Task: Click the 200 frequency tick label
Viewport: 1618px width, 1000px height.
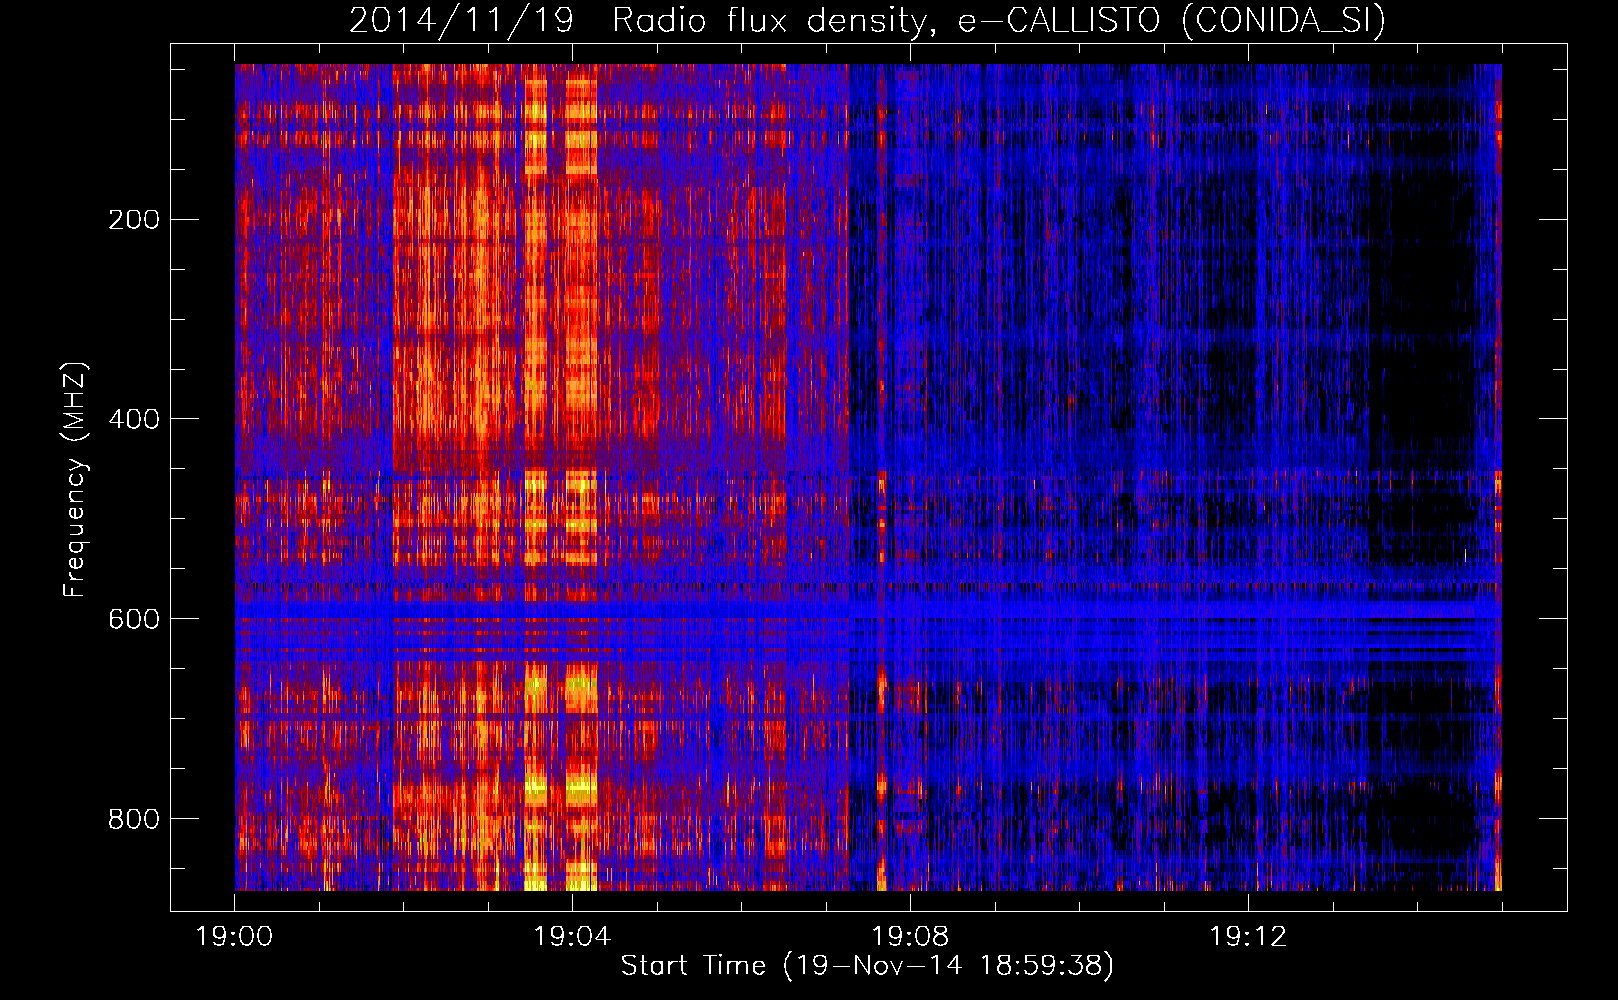Action: coord(134,220)
